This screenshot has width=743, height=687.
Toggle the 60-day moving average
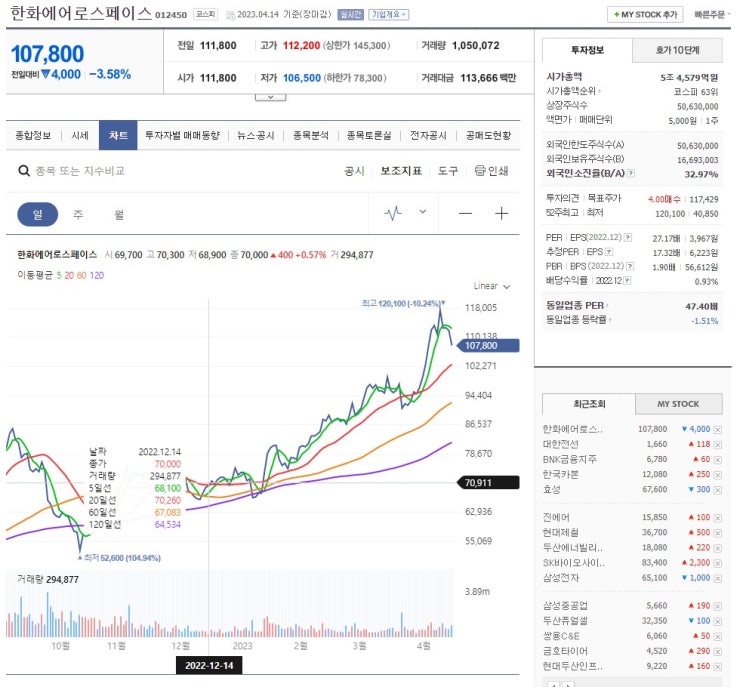point(82,275)
